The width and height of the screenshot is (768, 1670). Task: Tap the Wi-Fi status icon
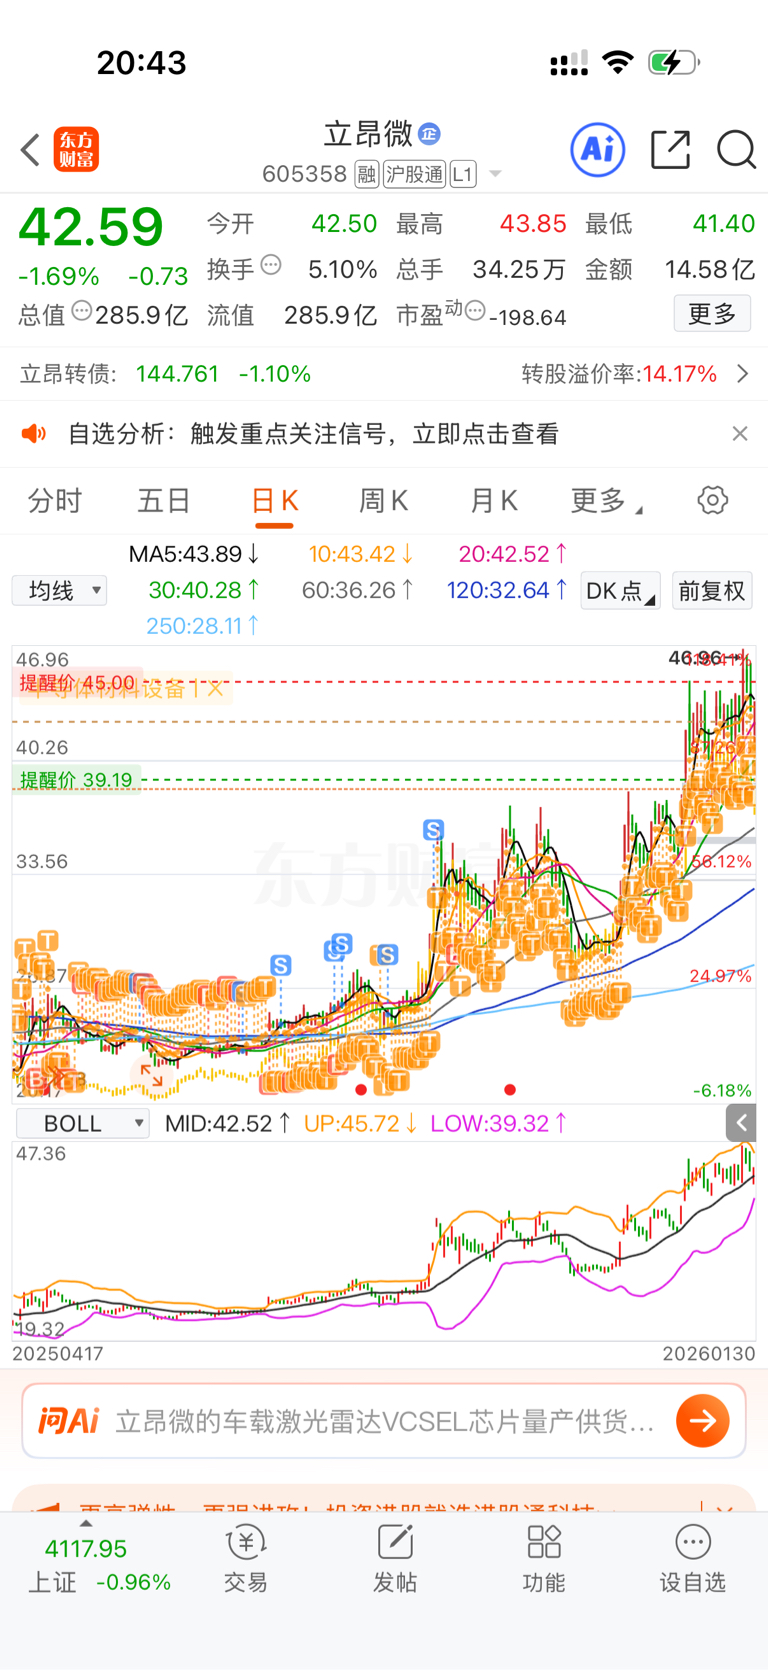coord(618,63)
